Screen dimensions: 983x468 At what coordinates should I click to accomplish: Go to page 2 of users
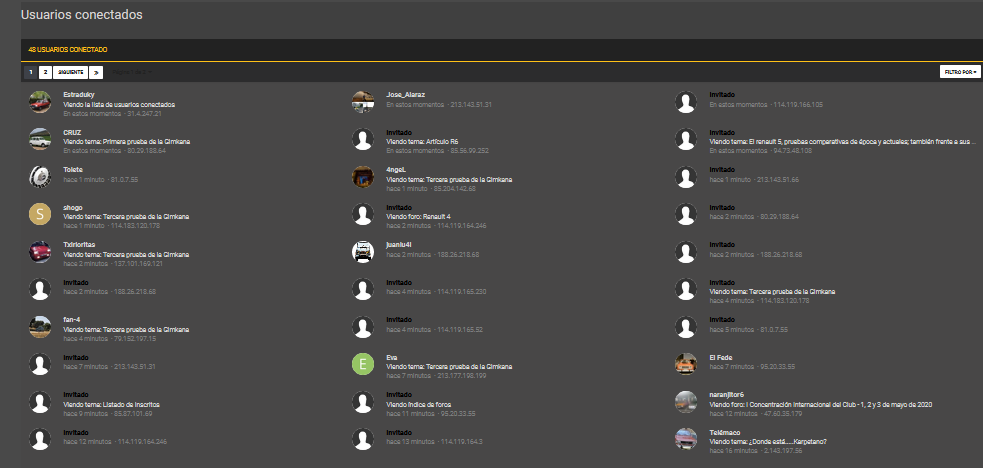(x=45, y=72)
